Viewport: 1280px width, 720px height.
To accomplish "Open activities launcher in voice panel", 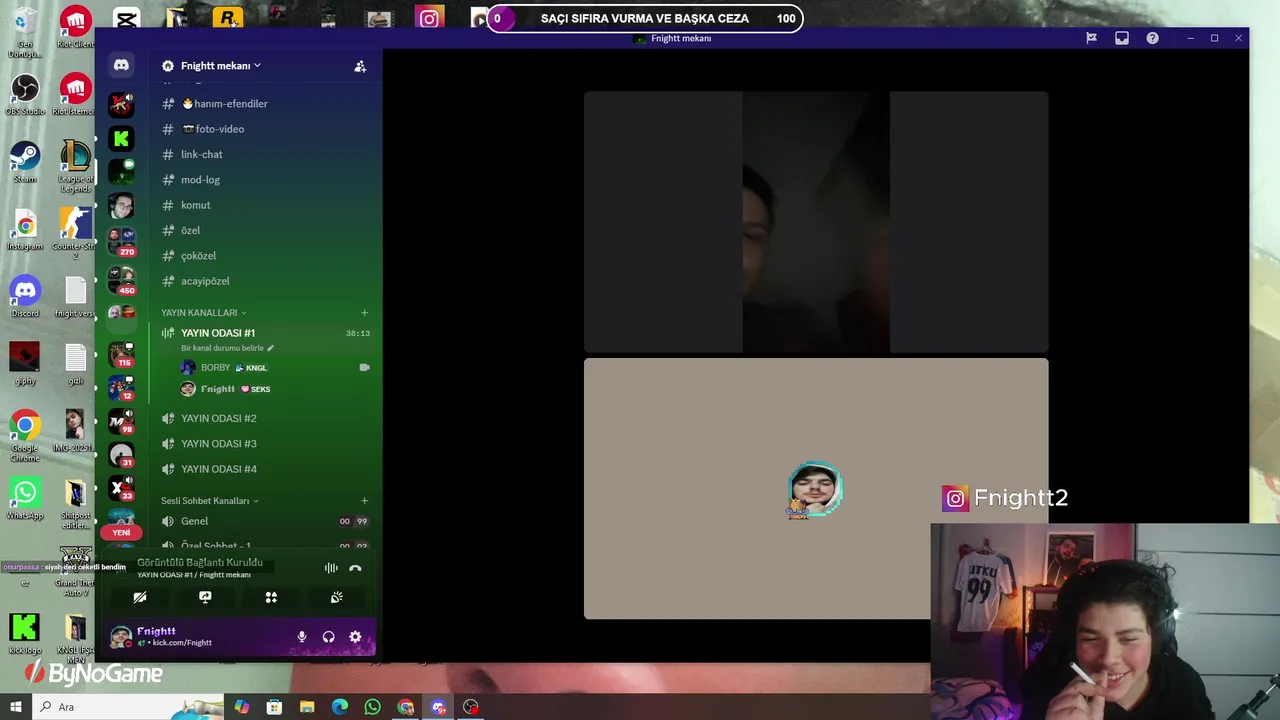I will click(271, 597).
